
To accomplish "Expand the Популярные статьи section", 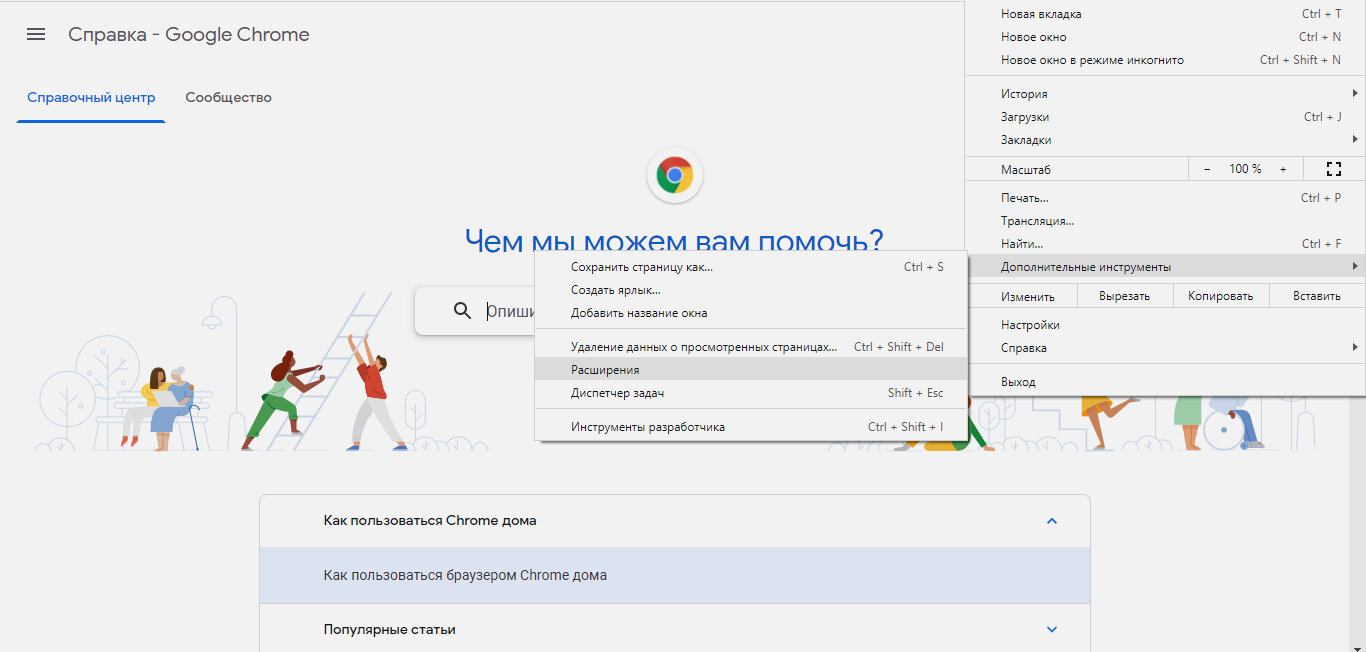I will pos(1051,630).
